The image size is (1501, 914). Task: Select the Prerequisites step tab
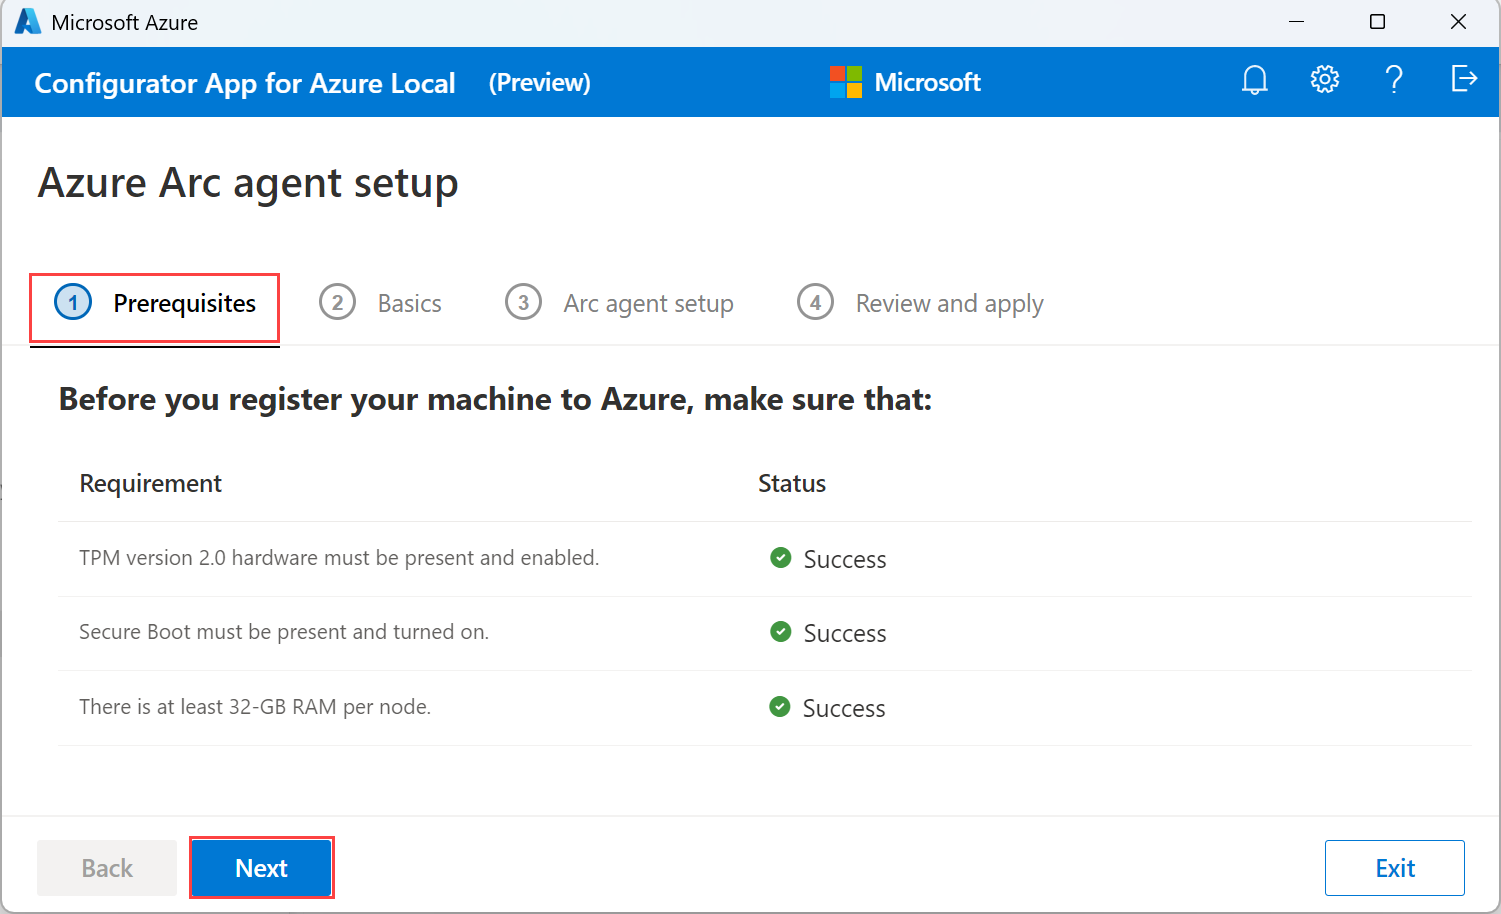click(x=155, y=304)
